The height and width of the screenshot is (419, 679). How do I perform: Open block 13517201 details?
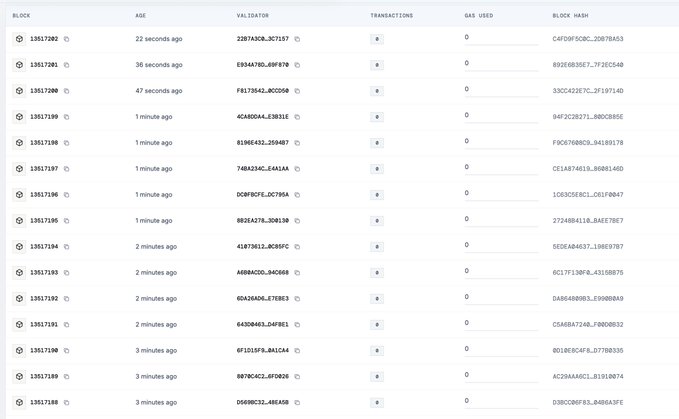click(x=44, y=65)
